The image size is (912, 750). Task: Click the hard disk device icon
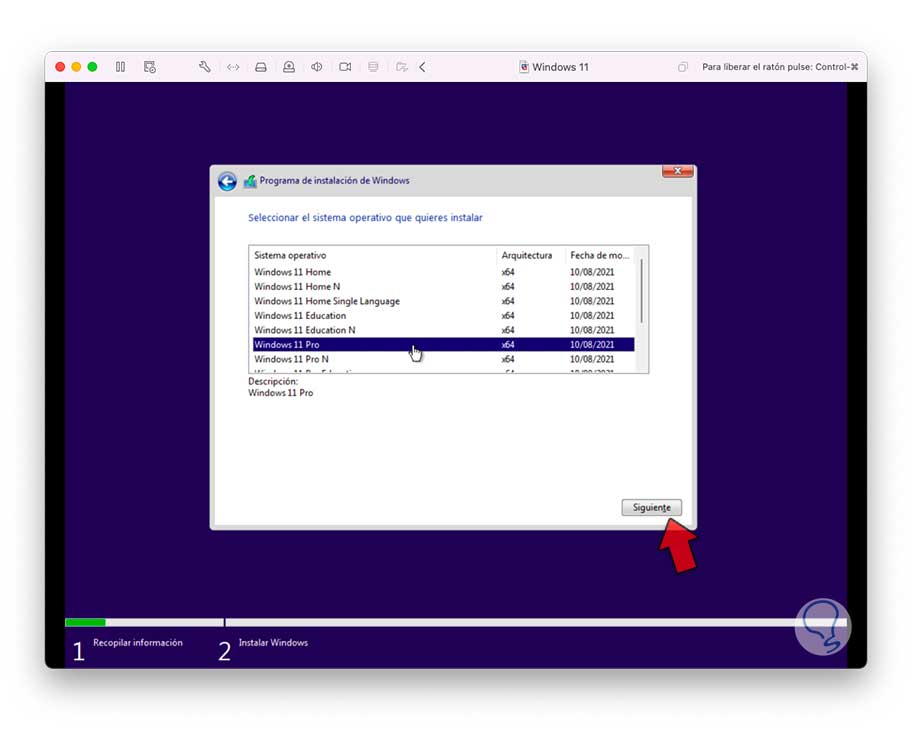click(261, 67)
